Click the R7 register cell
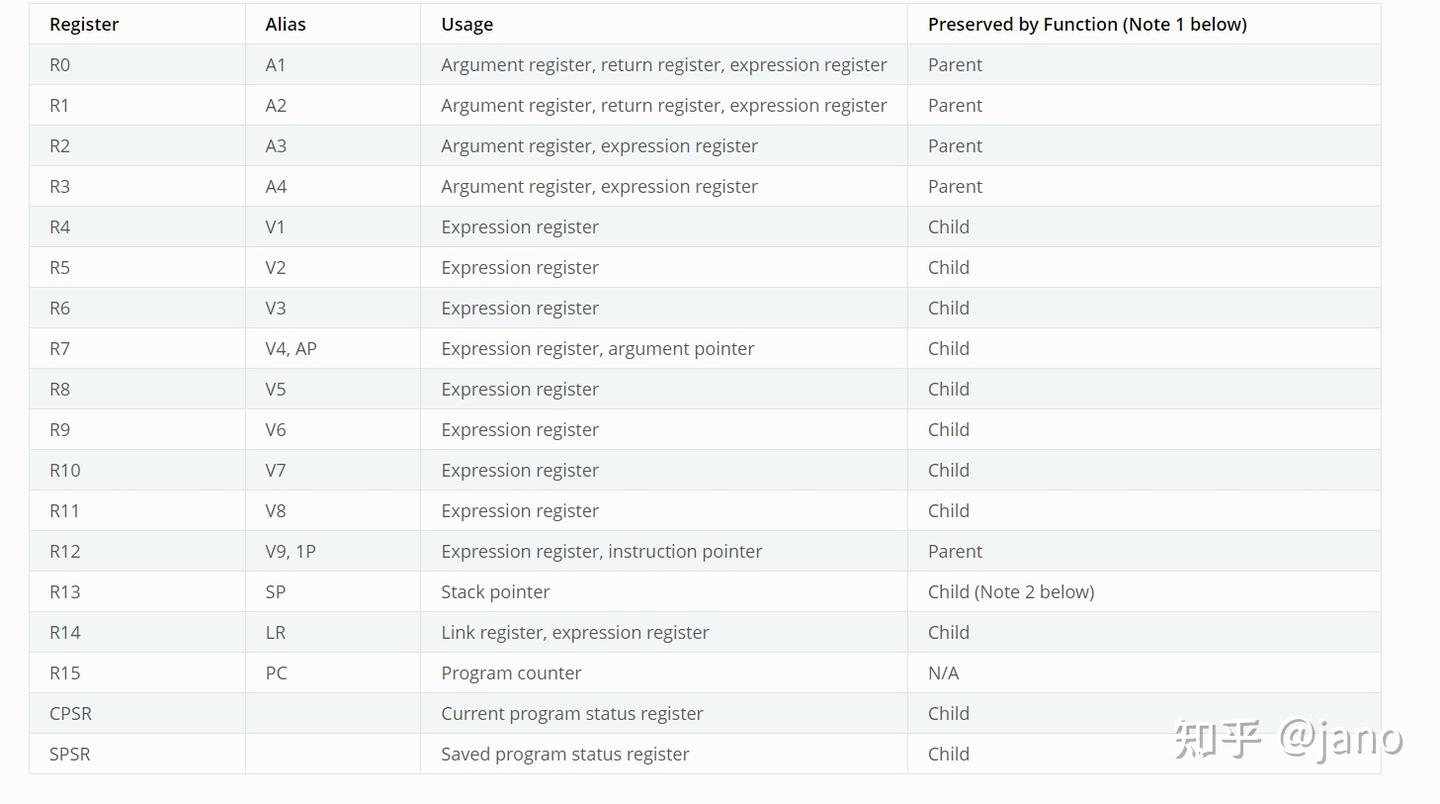The width and height of the screenshot is (1440, 804). click(60, 349)
